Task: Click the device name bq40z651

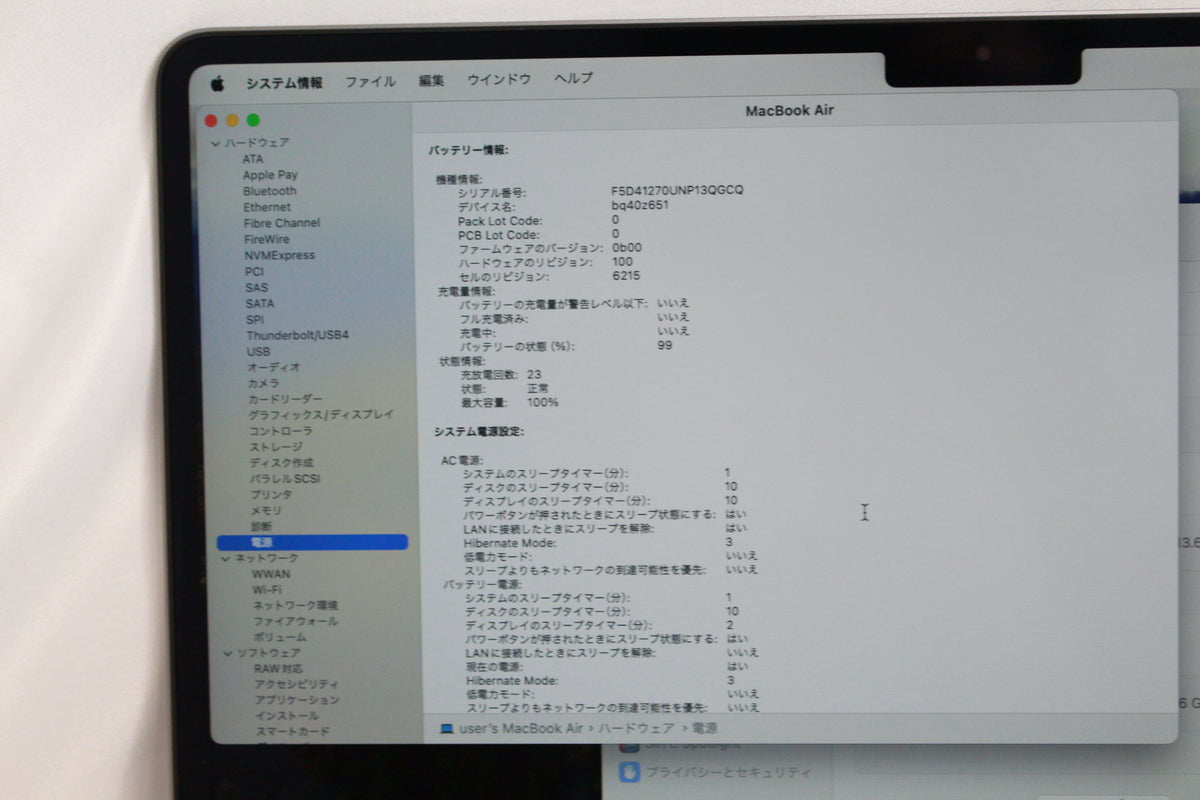Action: [640, 205]
